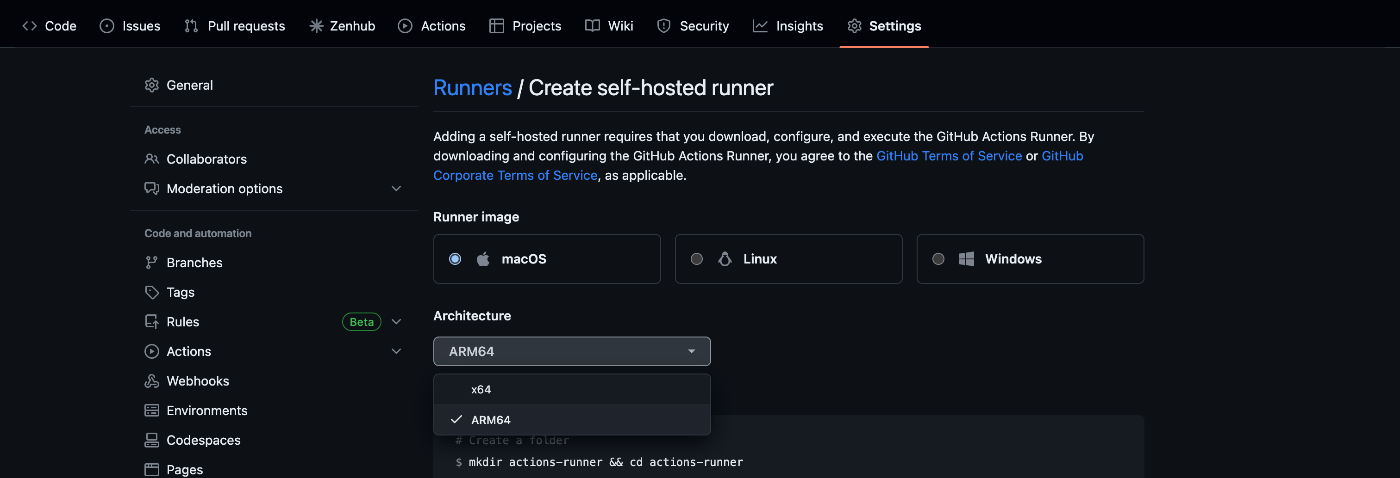Click the Collaborators people icon
Viewport: 1400px width, 478px height.
152,159
